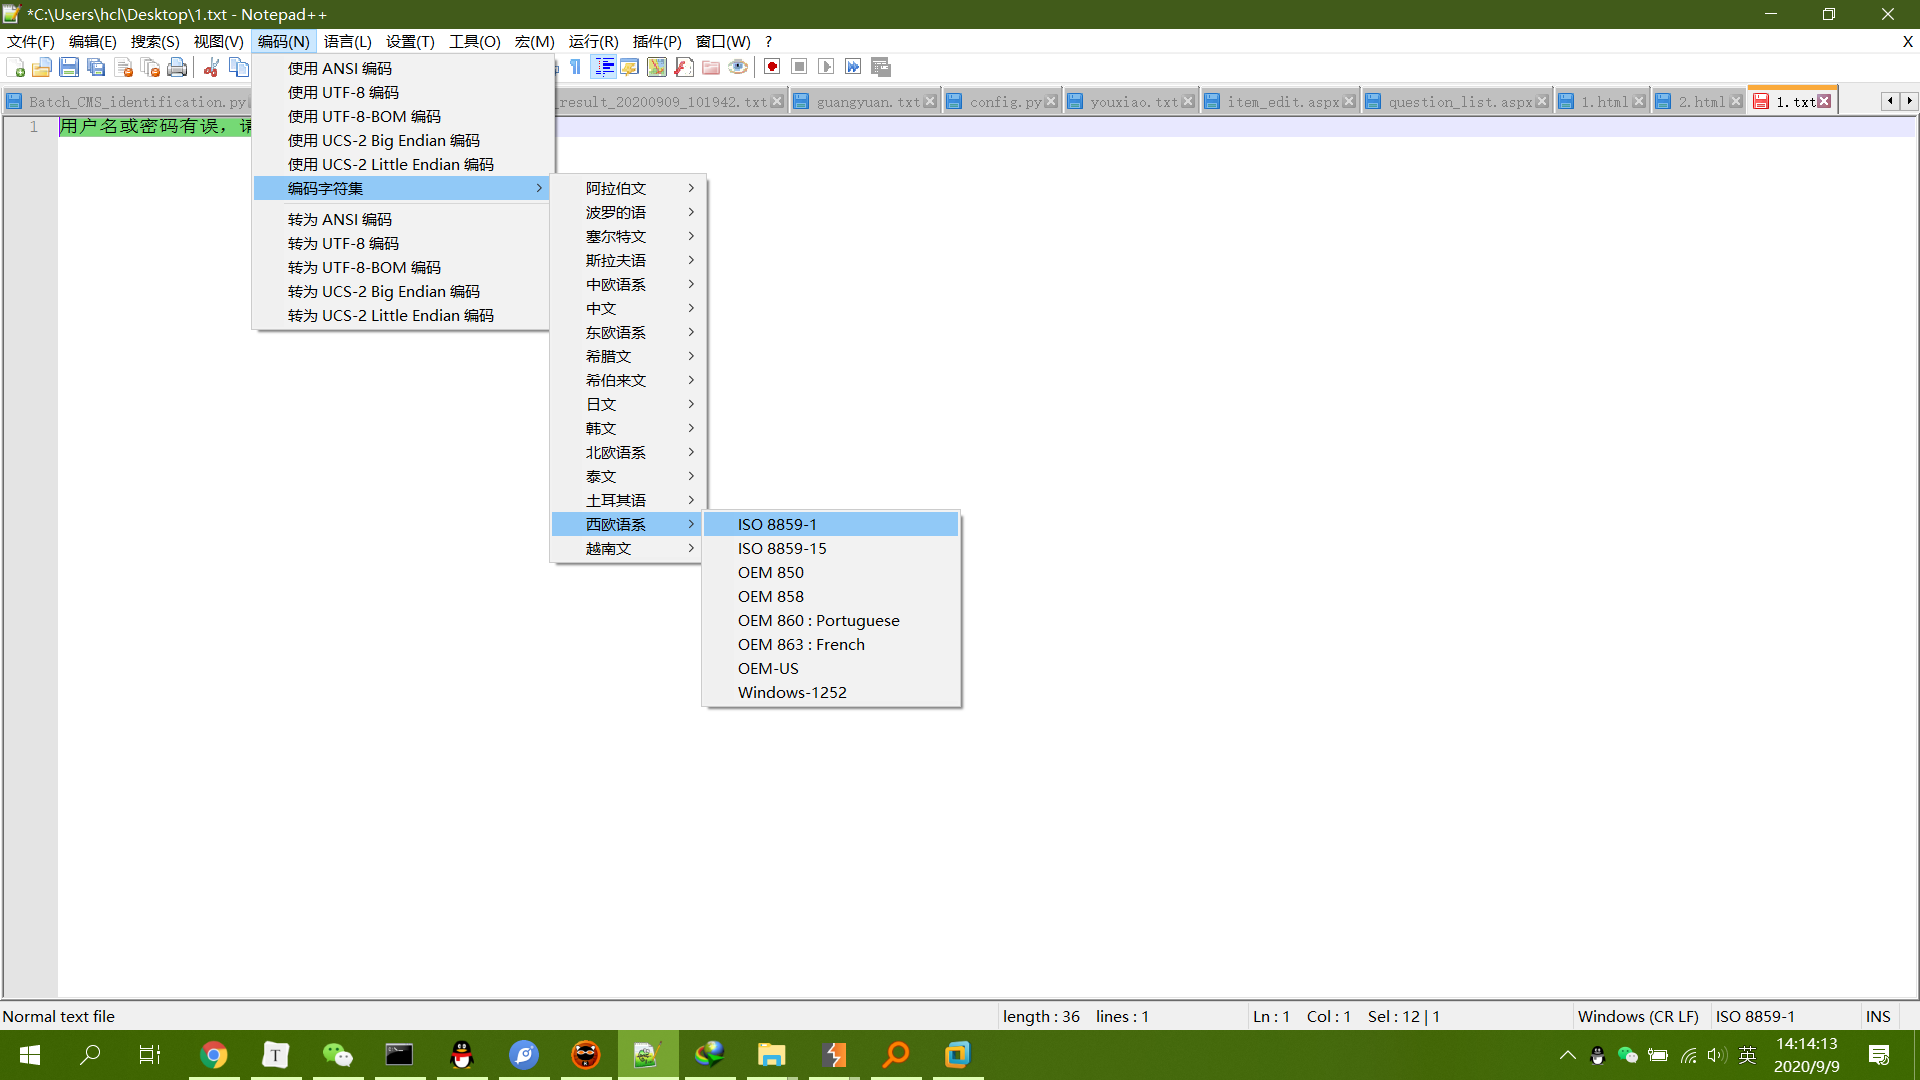The width and height of the screenshot is (1920, 1080).
Task: Open Chrome from the taskbar
Action: pyautogui.click(x=213, y=1055)
